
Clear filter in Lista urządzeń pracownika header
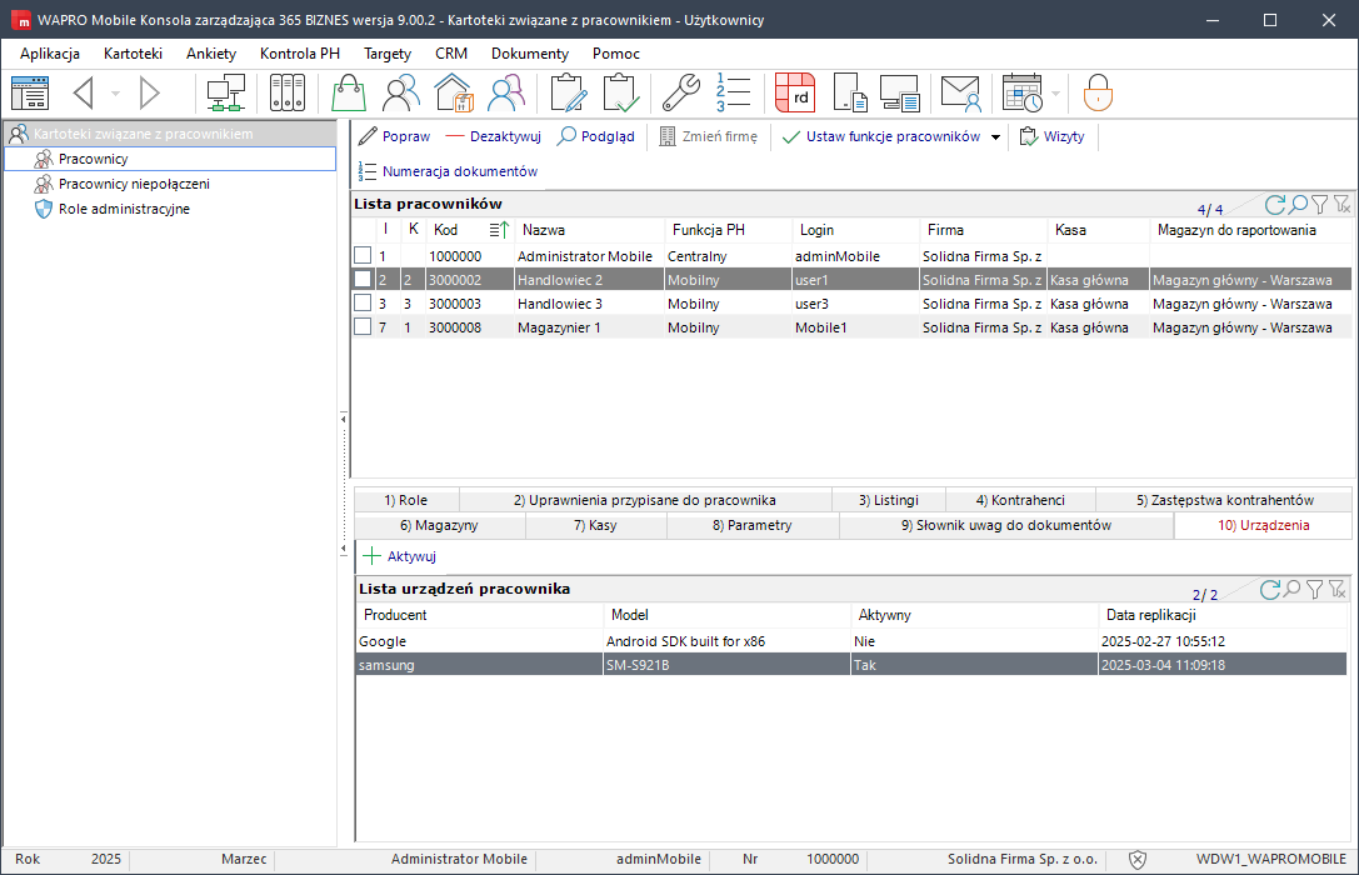pyautogui.click(x=1337, y=589)
